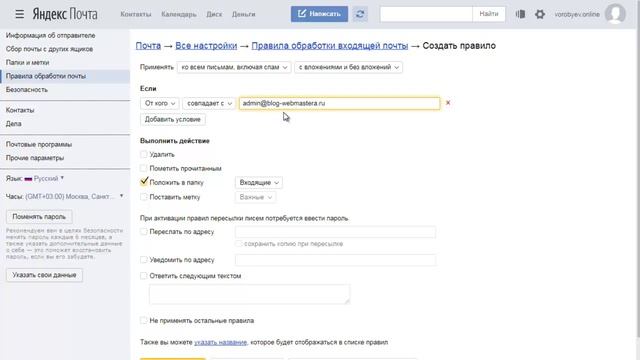Viewport: 640px width, 360px height.
Task: Expand the ко всем письмам, включая спам dropdown
Action: pos(234,67)
